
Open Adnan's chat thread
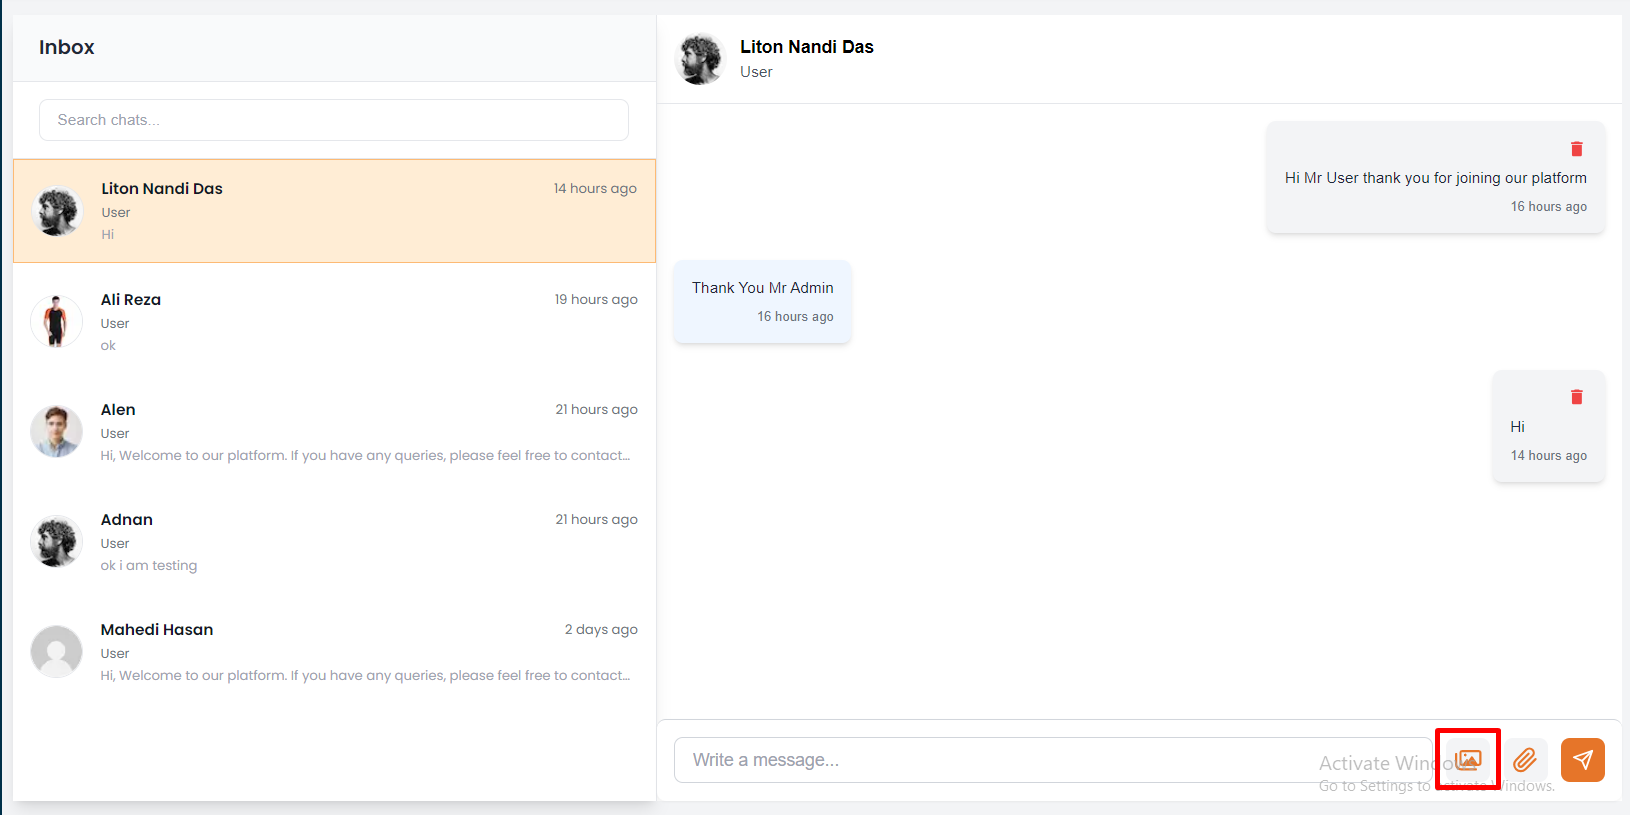pyautogui.click(x=334, y=542)
